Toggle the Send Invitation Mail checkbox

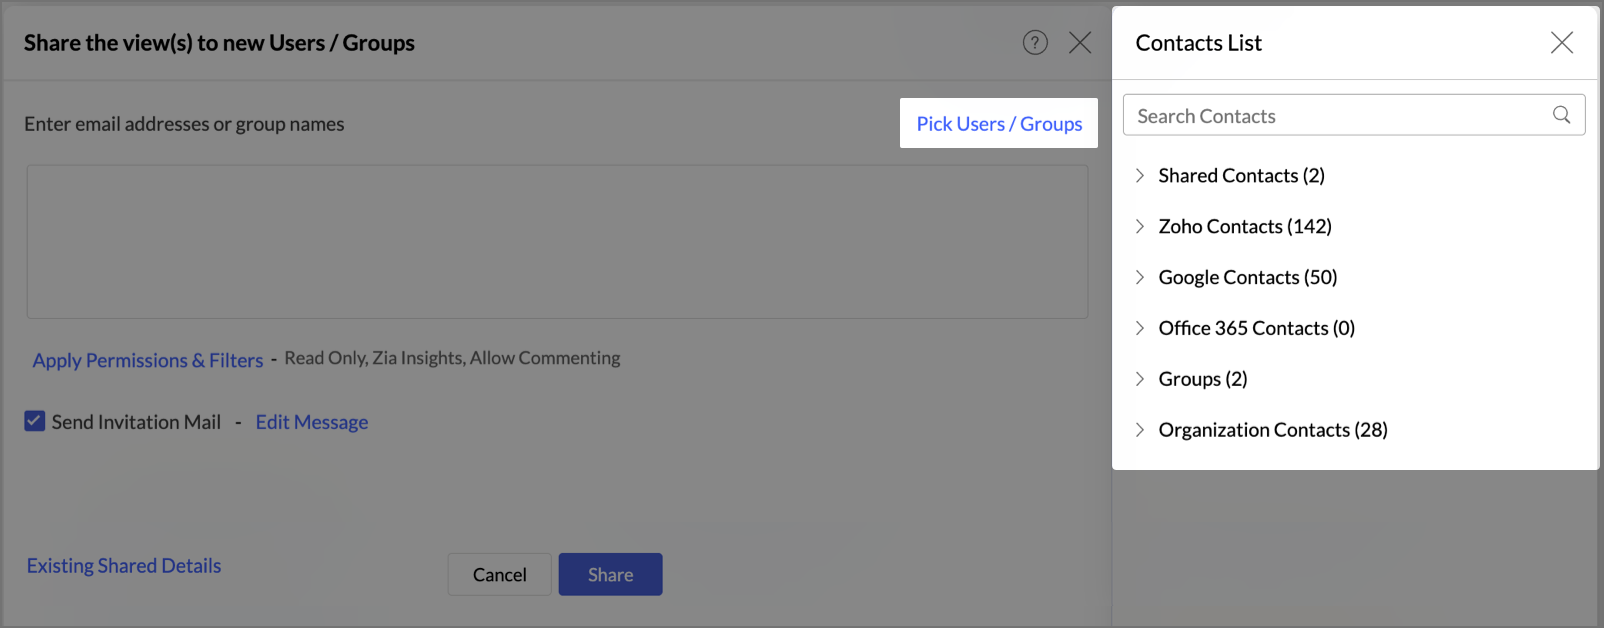click(35, 421)
